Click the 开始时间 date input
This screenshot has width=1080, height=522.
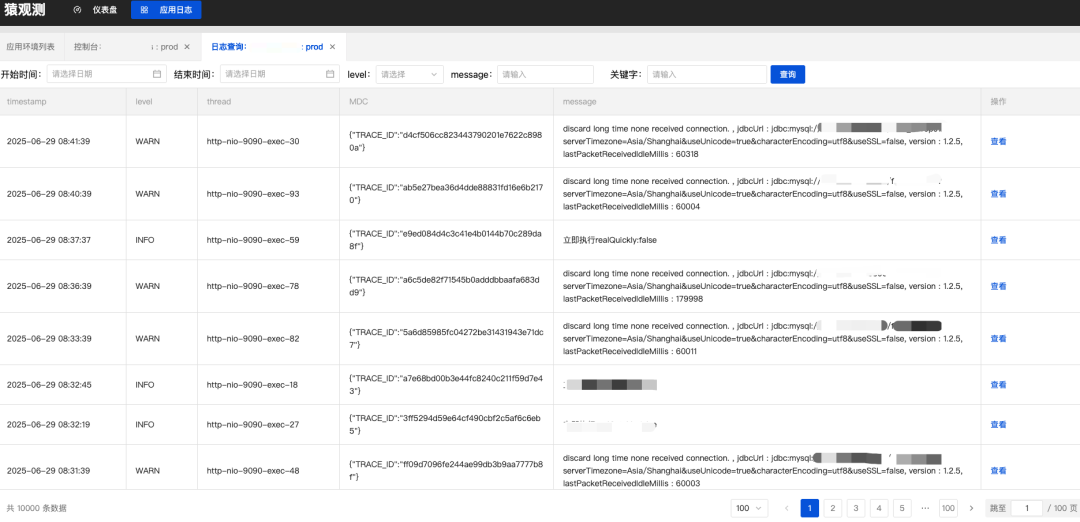pos(106,74)
